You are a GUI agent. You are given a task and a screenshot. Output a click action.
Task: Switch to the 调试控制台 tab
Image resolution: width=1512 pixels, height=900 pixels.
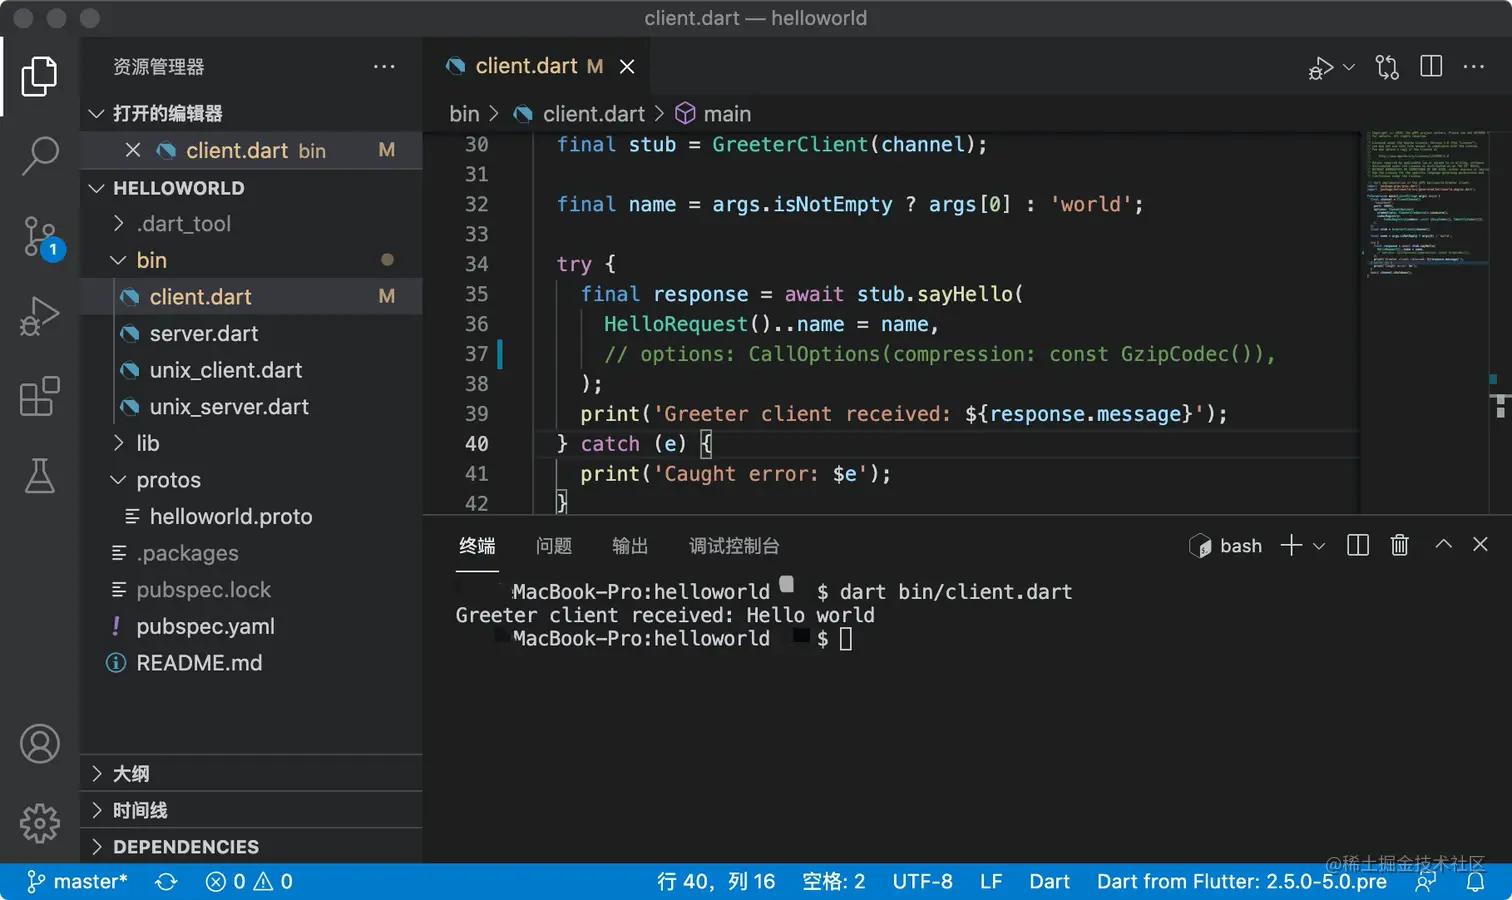[734, 546]
